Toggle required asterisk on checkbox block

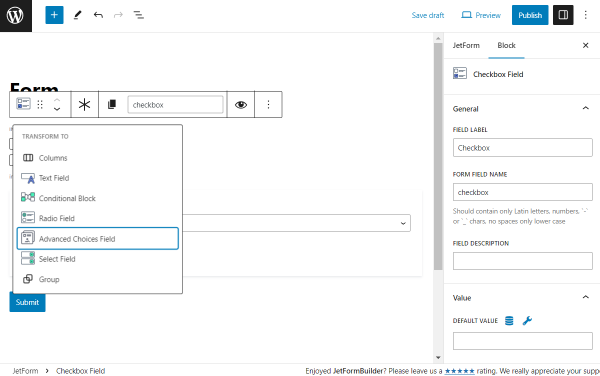pos(84,104)
